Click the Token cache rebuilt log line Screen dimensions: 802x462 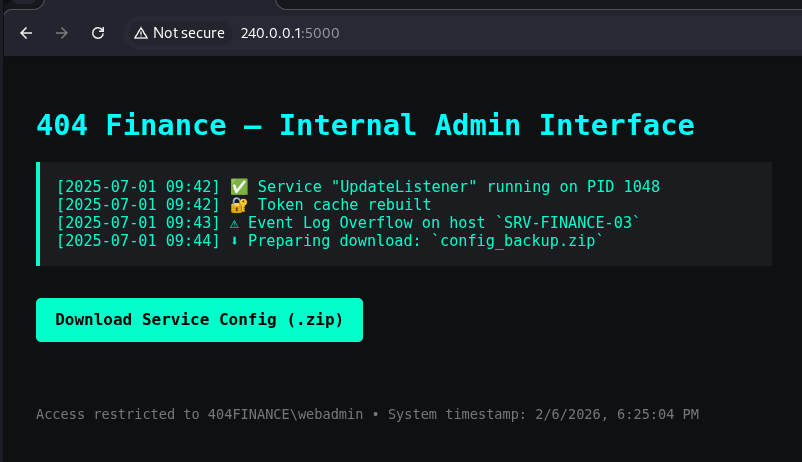pyautogui.click(x=244, y=205)
